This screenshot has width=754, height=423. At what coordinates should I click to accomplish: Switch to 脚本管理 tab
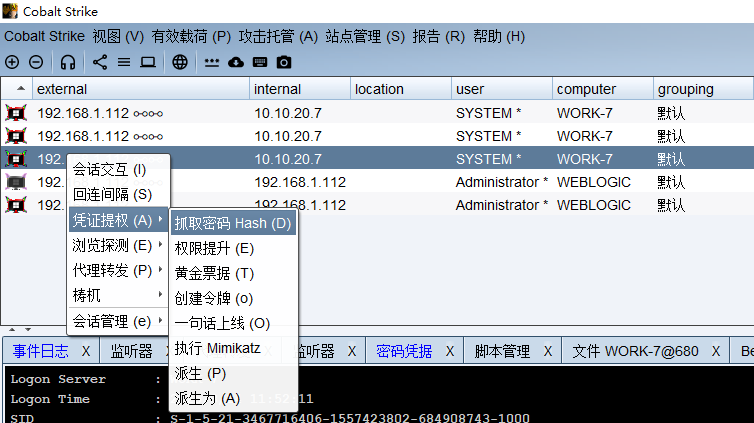(x=502, y=351)
